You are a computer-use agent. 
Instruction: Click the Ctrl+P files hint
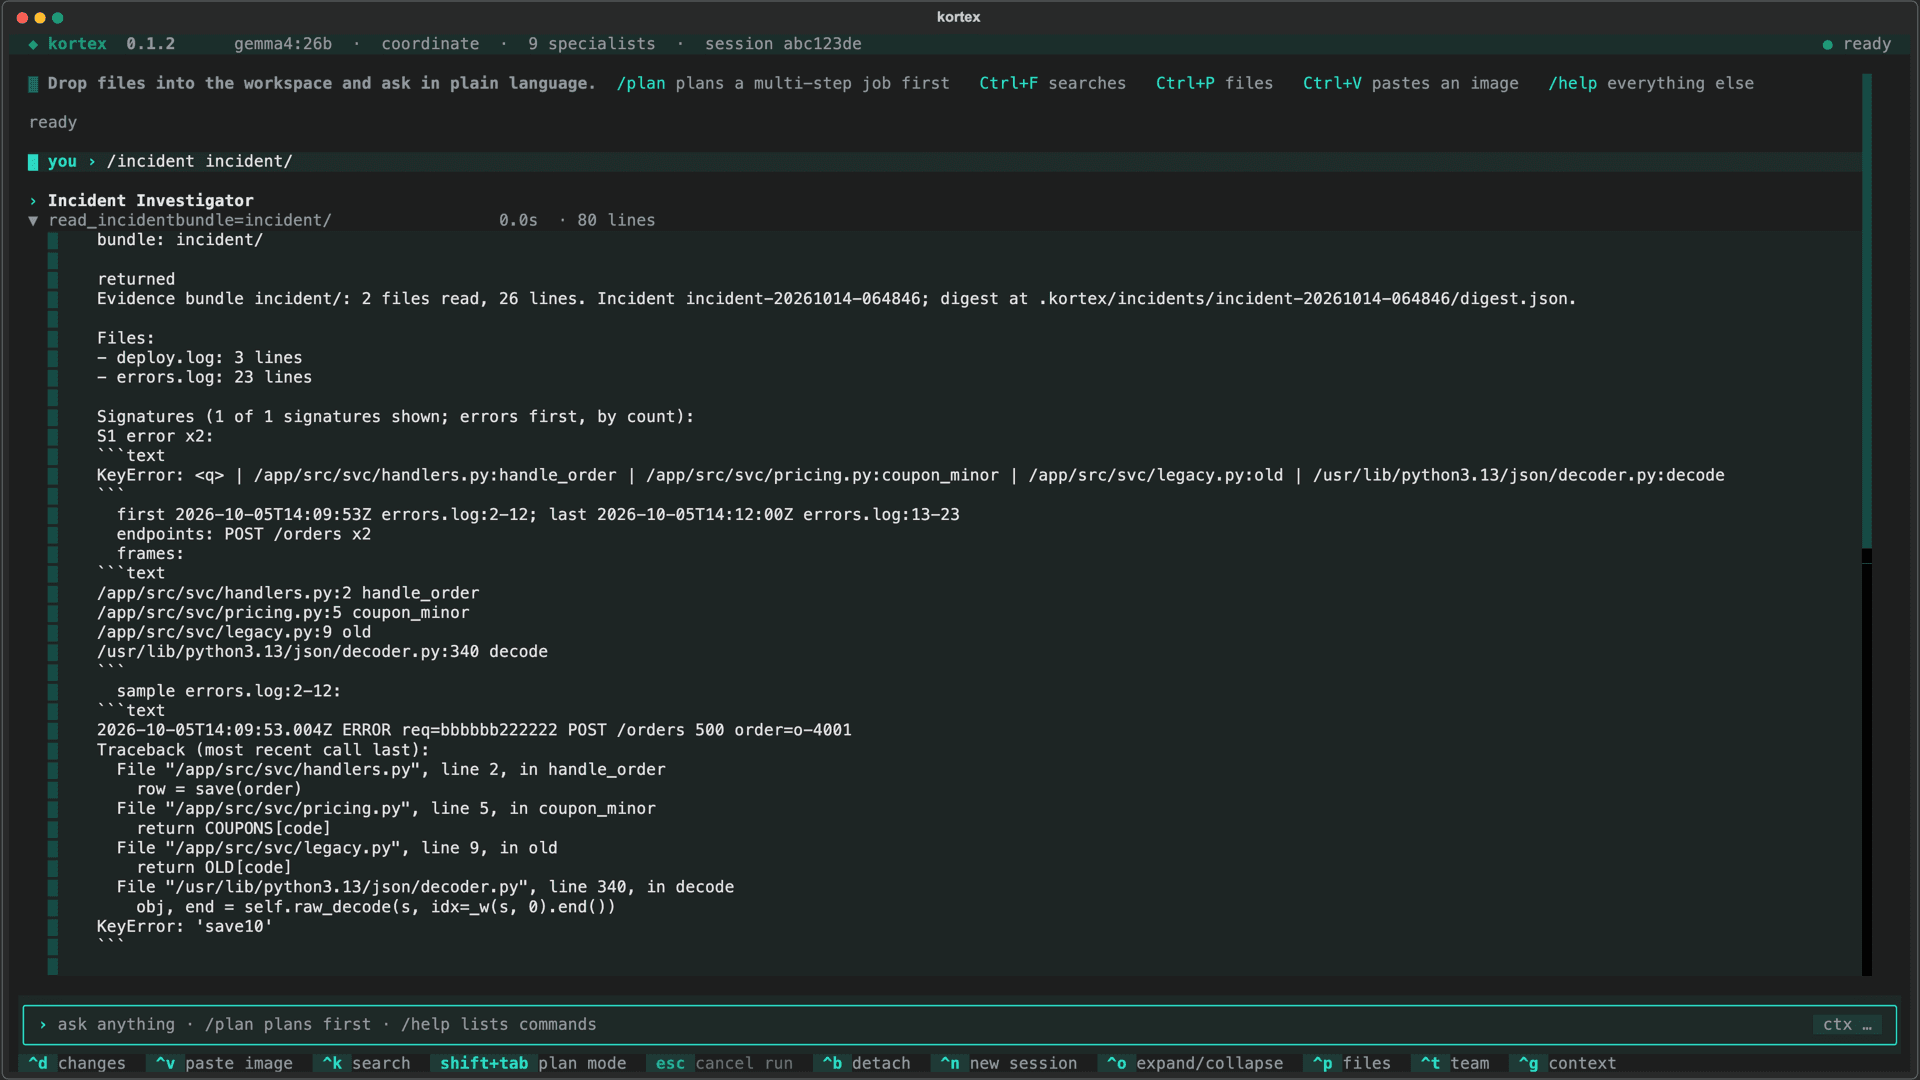point(1214,83)
